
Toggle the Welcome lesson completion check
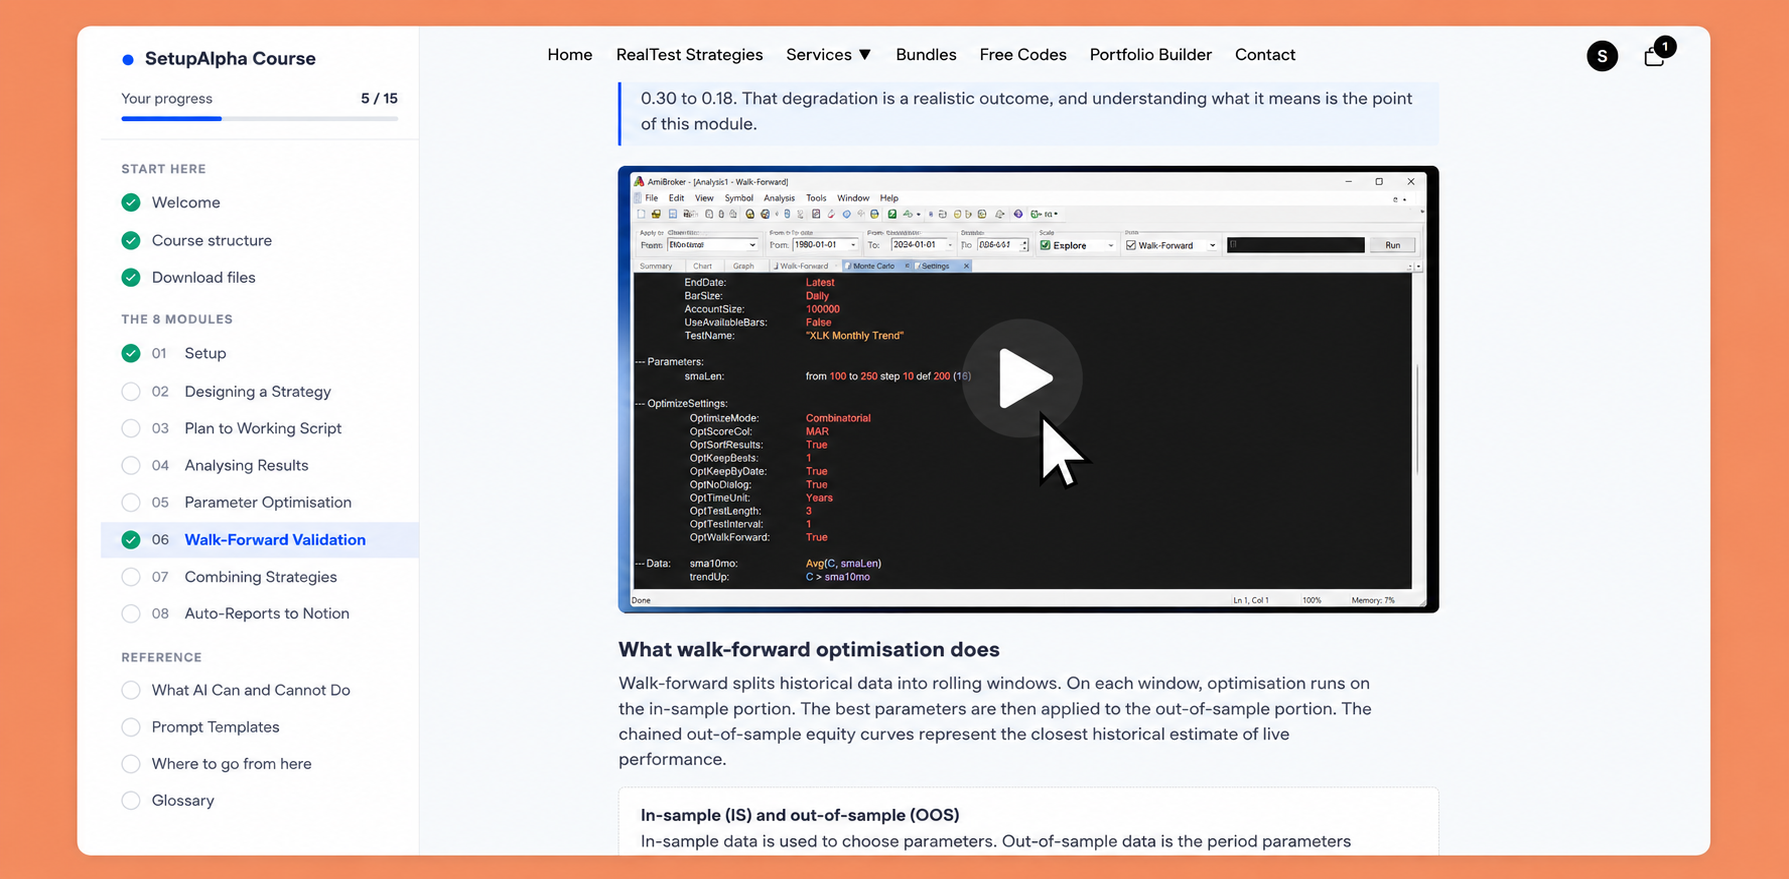click(131, 203)
